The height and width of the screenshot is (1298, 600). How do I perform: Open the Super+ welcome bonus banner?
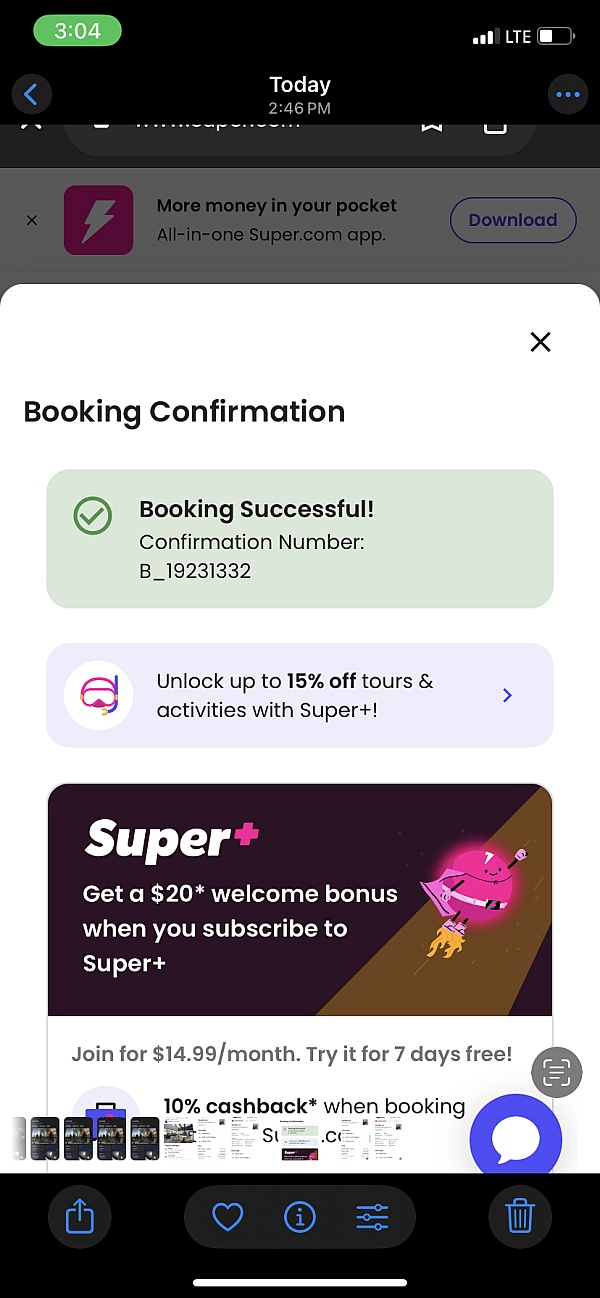click(x=300, y=900)
